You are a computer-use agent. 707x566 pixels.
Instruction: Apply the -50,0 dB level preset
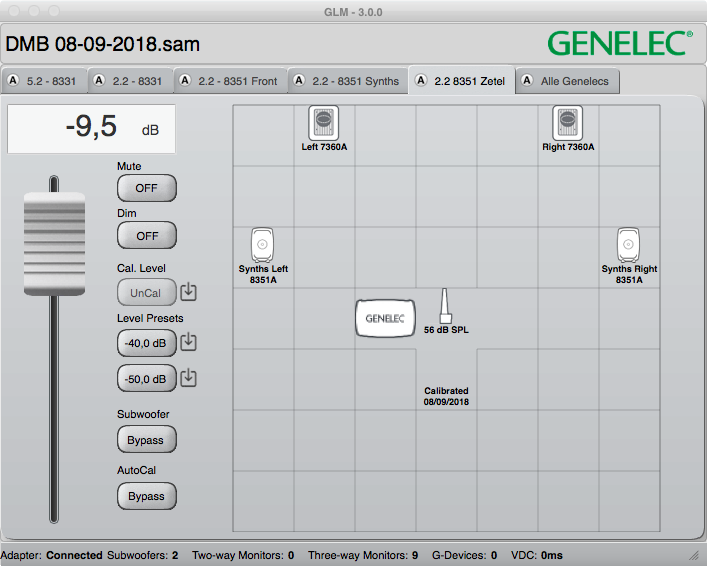coord(147,378)
